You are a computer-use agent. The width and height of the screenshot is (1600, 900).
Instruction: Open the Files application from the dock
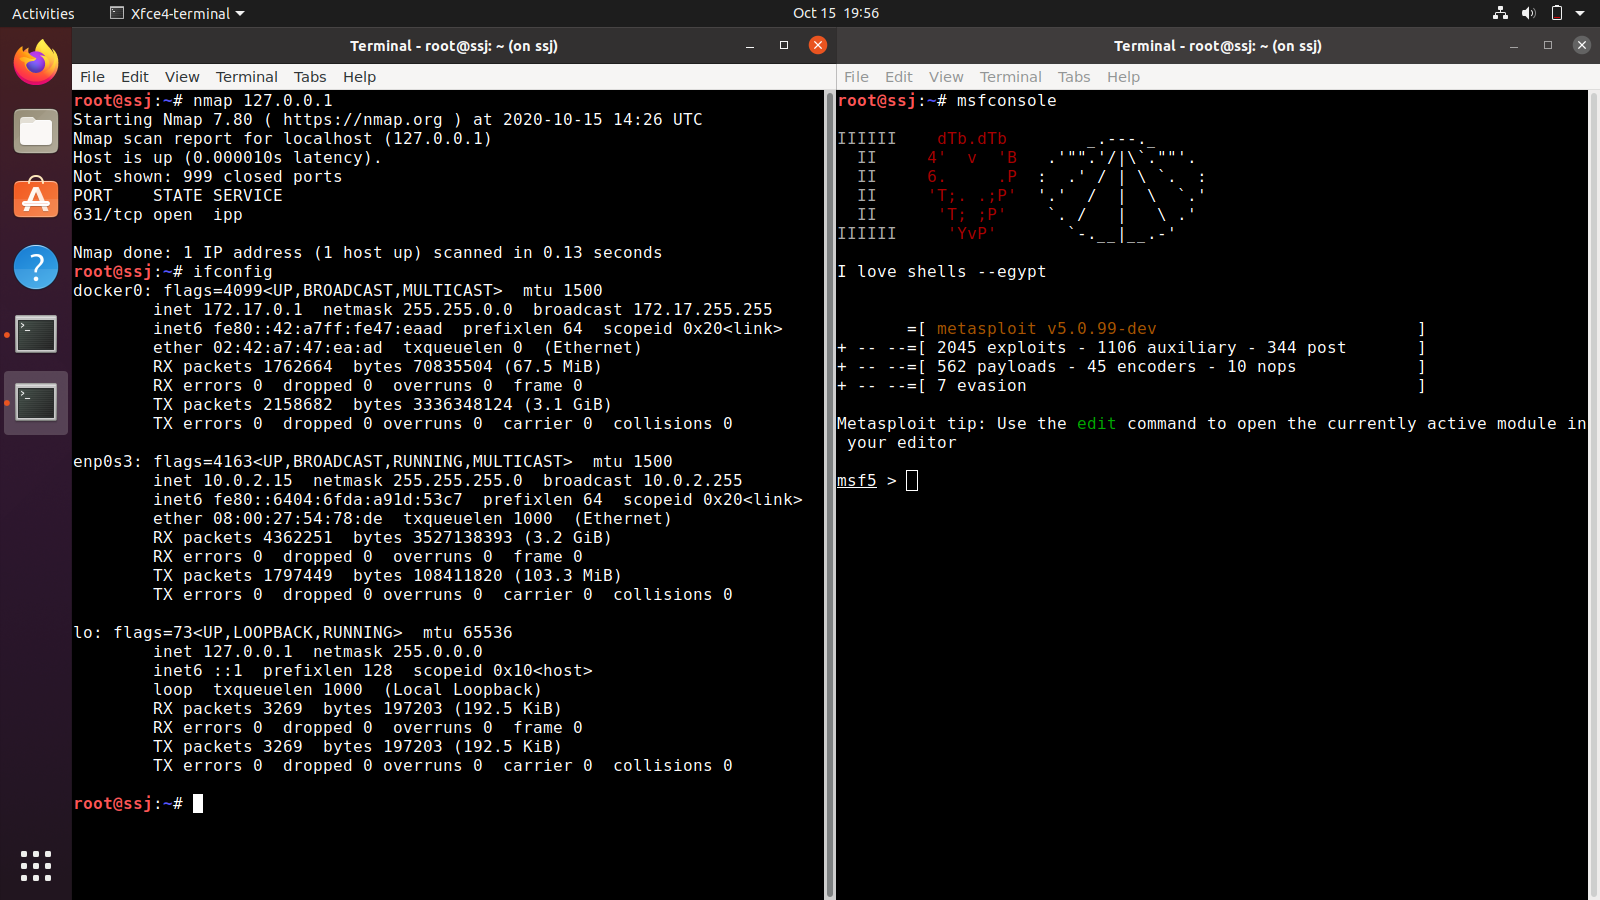point(35,130)
